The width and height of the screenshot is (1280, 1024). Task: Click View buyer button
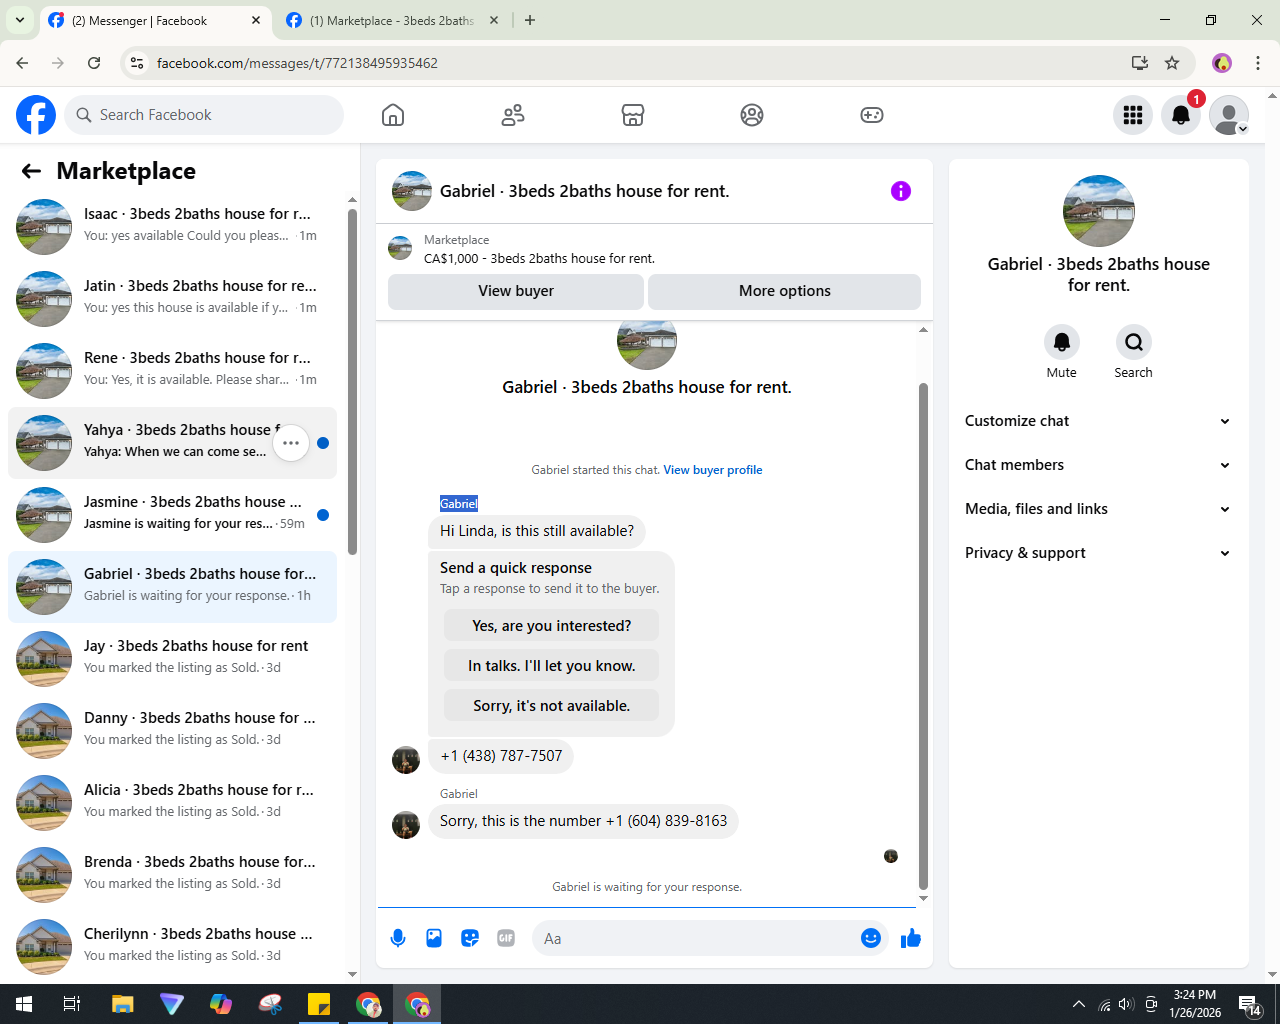pyautogui.click(x=516, y=291)
